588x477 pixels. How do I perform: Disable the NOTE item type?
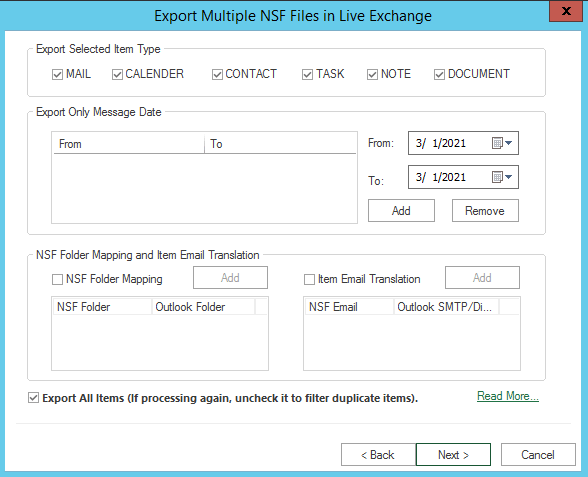point(372,74)
